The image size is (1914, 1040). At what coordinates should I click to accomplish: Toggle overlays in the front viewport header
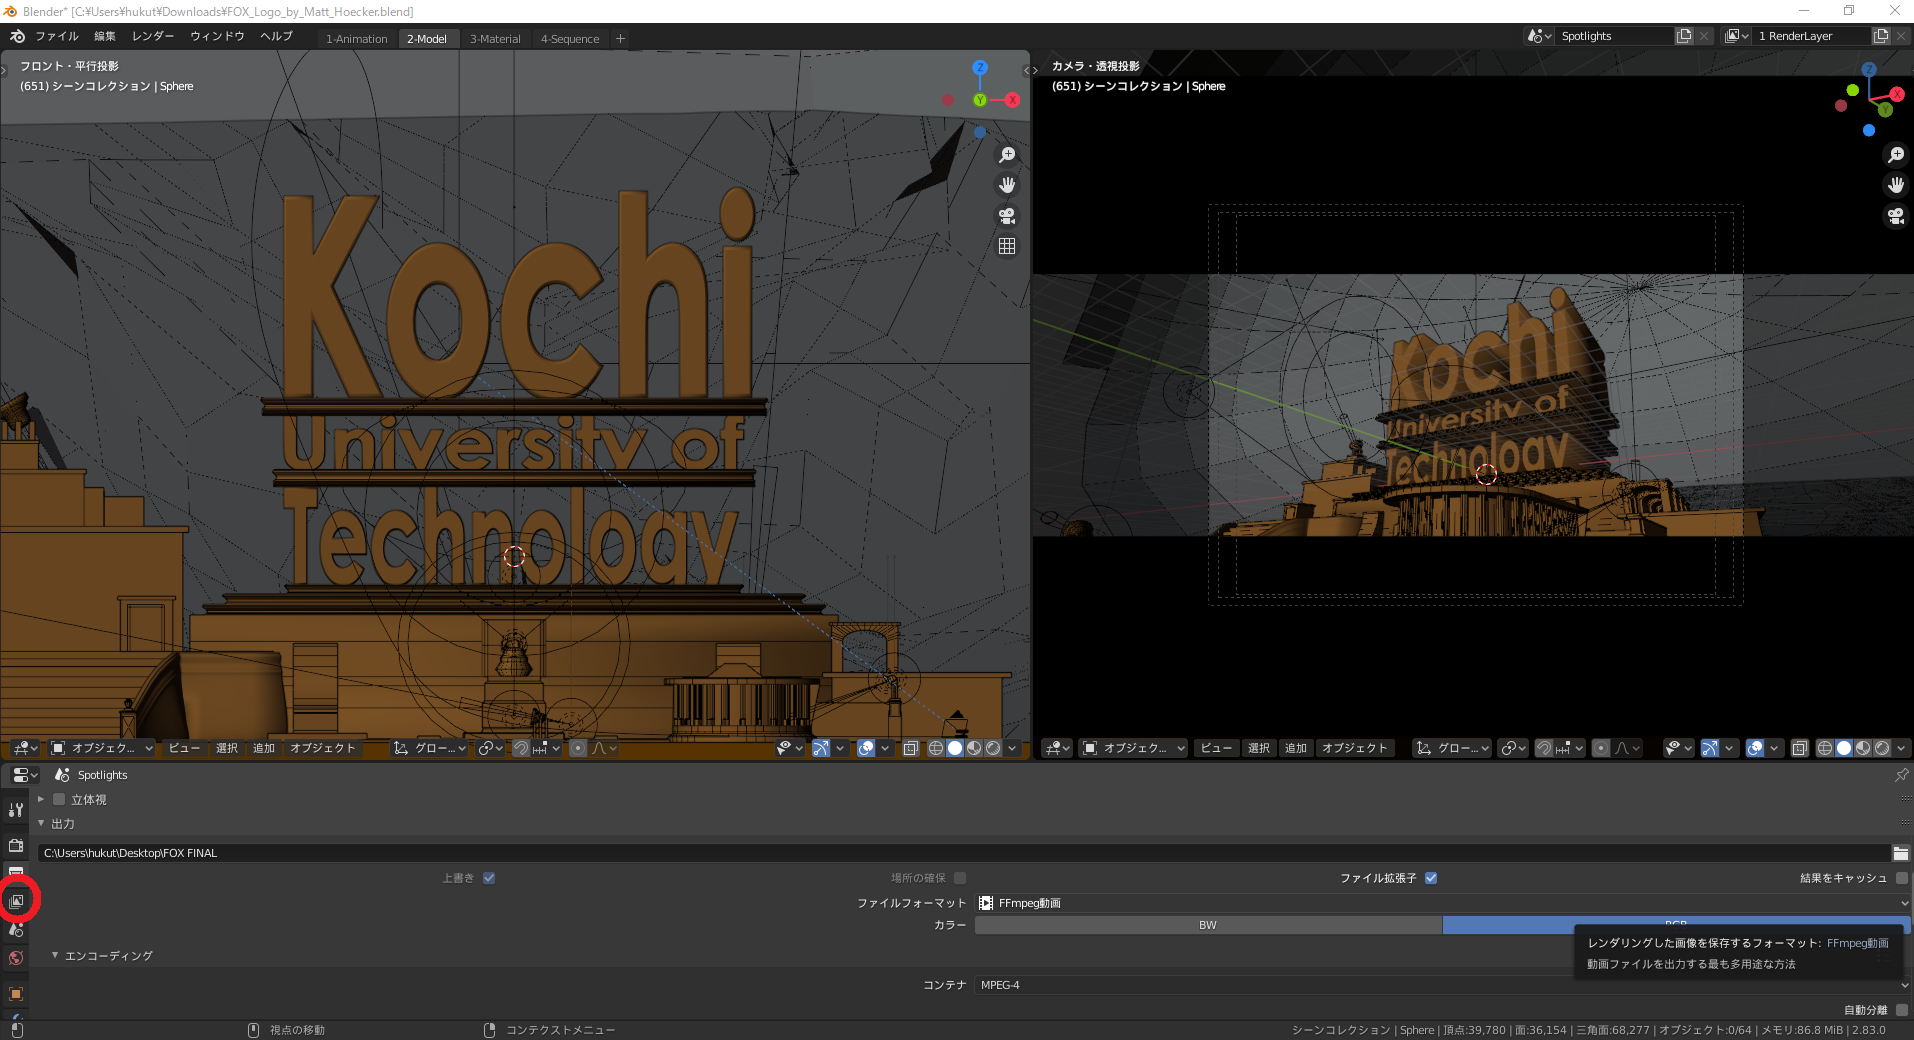pos(866,748)
